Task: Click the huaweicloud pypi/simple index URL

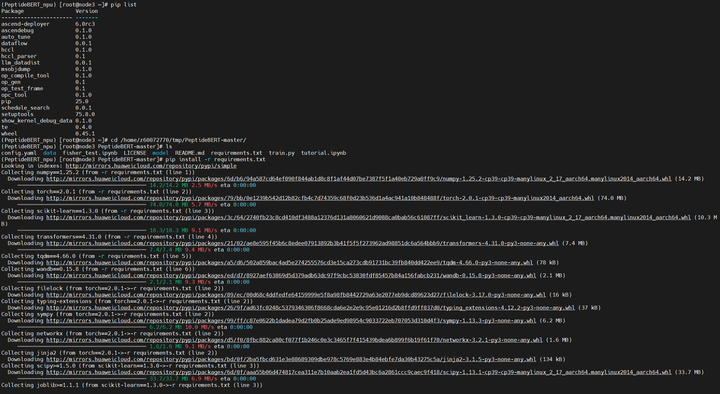Action: click(151, 166)
